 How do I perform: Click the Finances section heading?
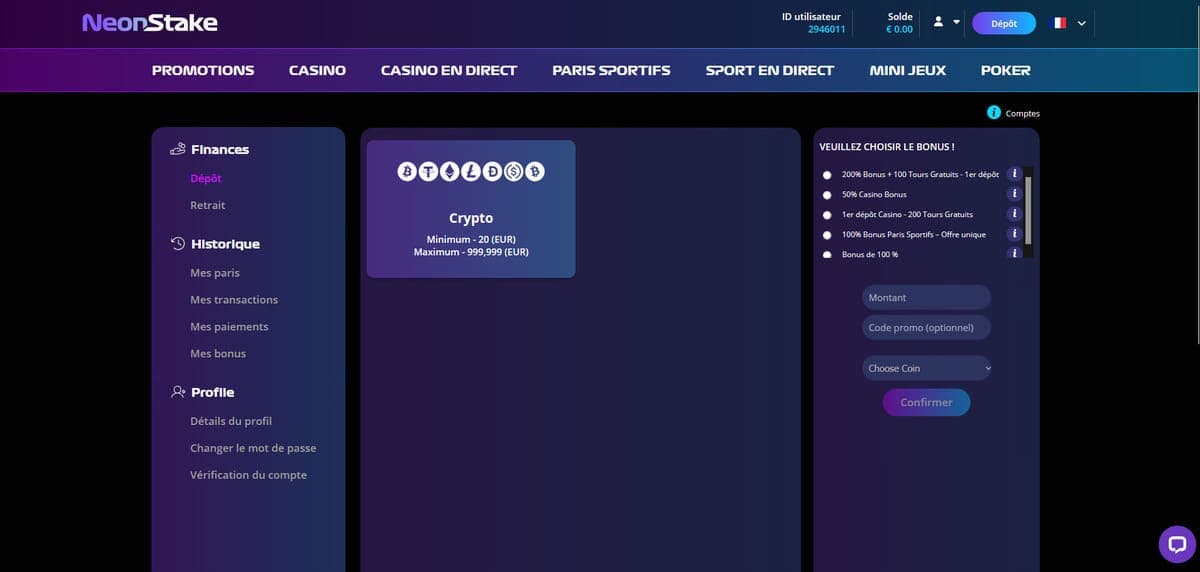click(220, 149)
